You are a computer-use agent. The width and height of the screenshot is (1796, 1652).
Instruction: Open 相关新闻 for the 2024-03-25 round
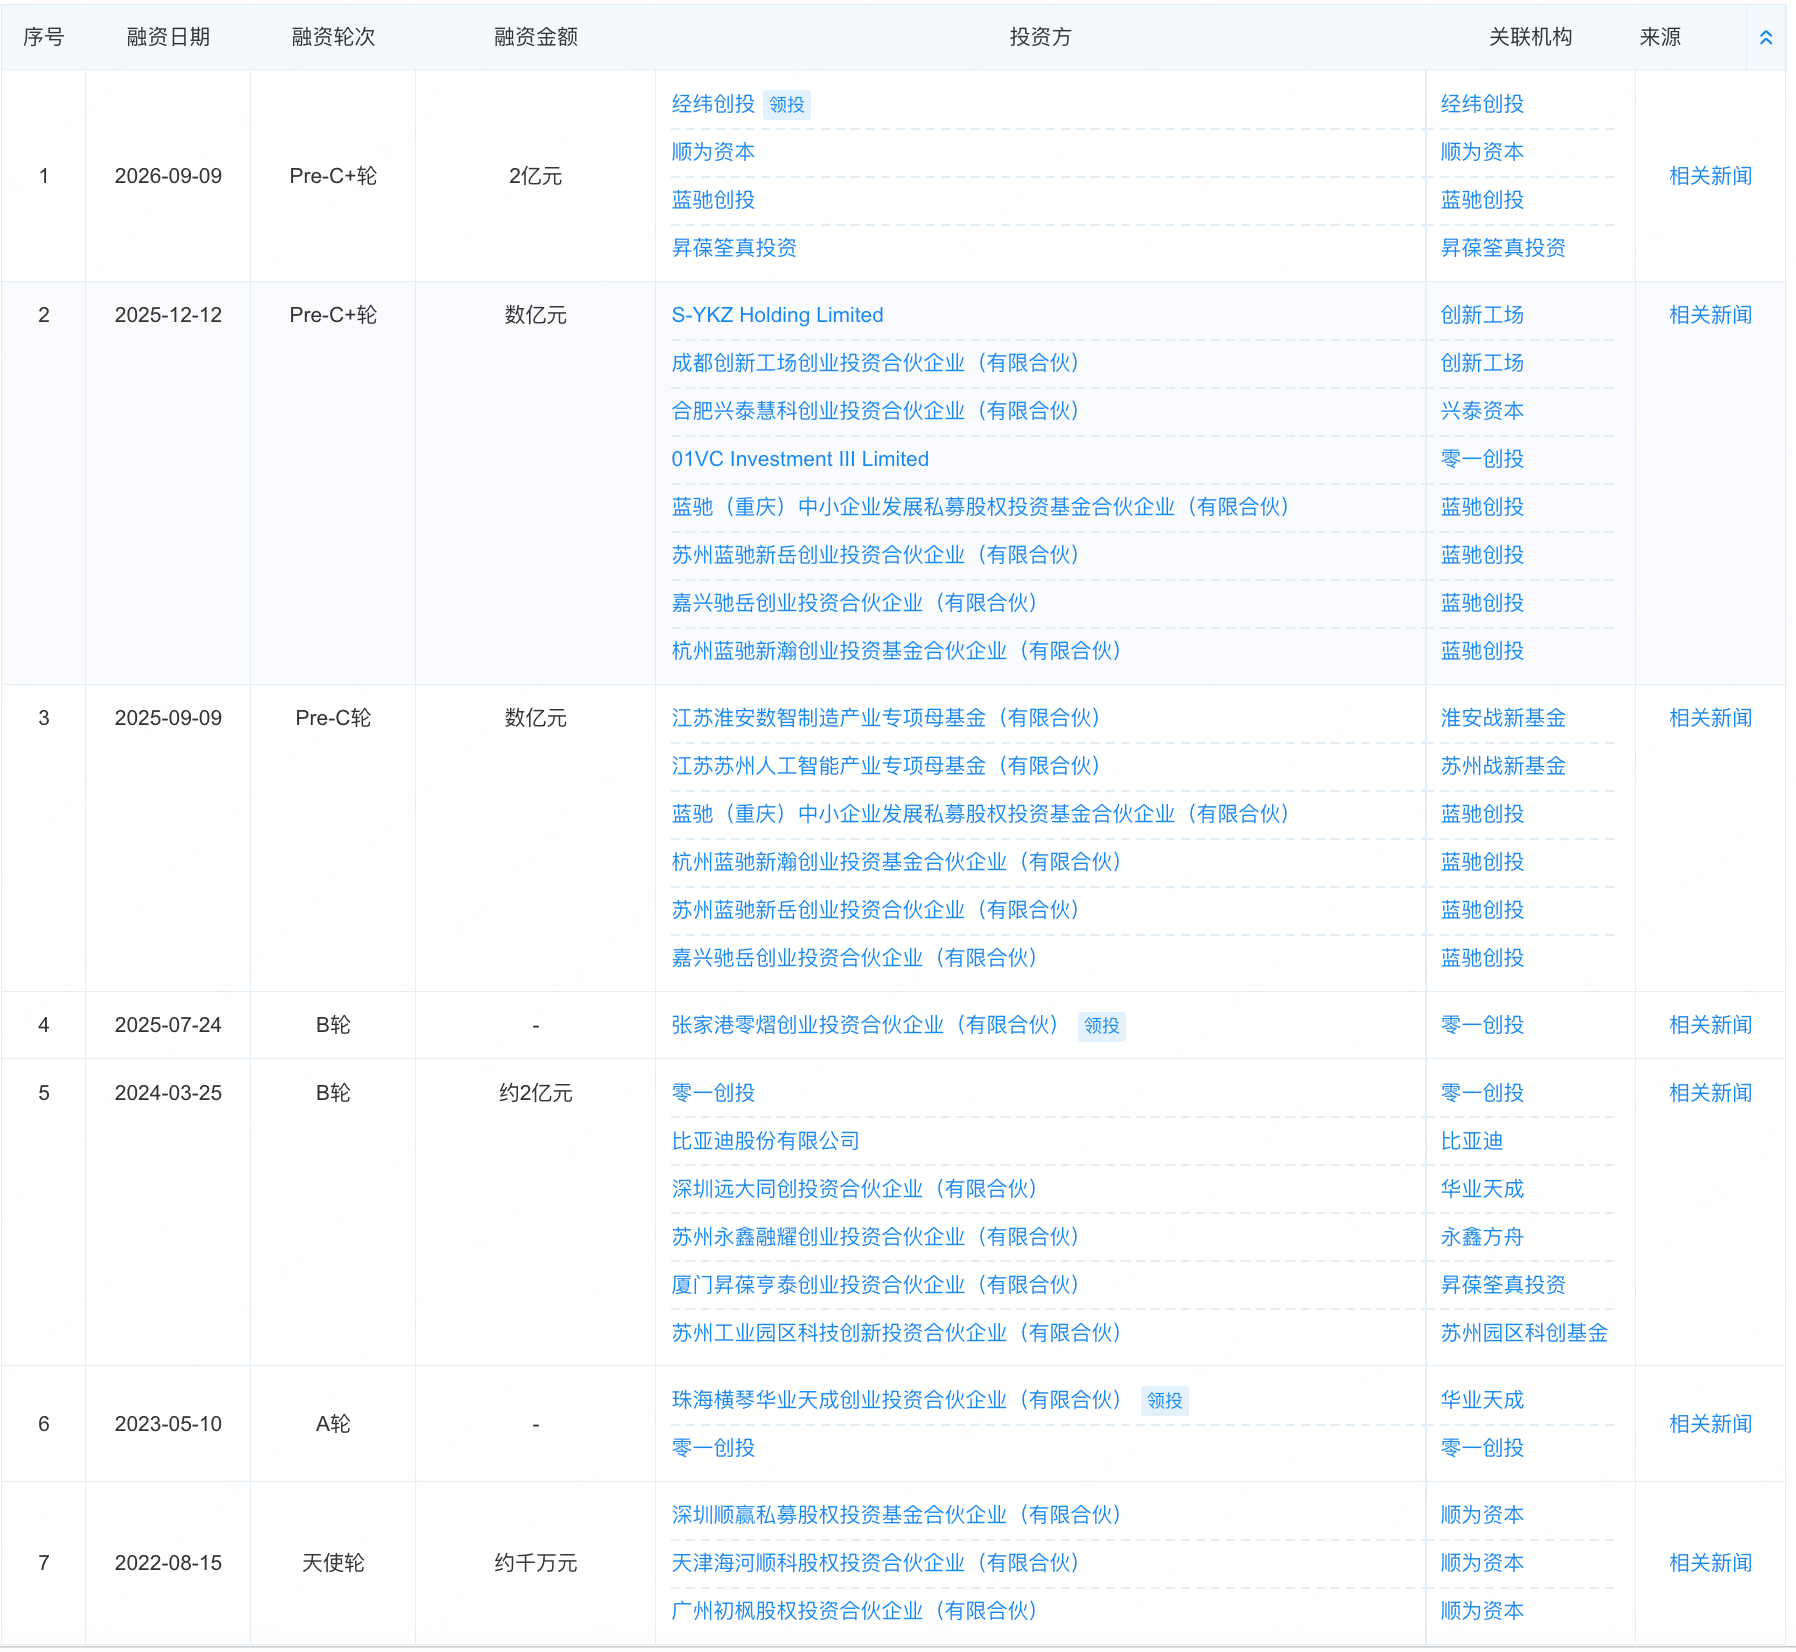coord(1710,1093)
